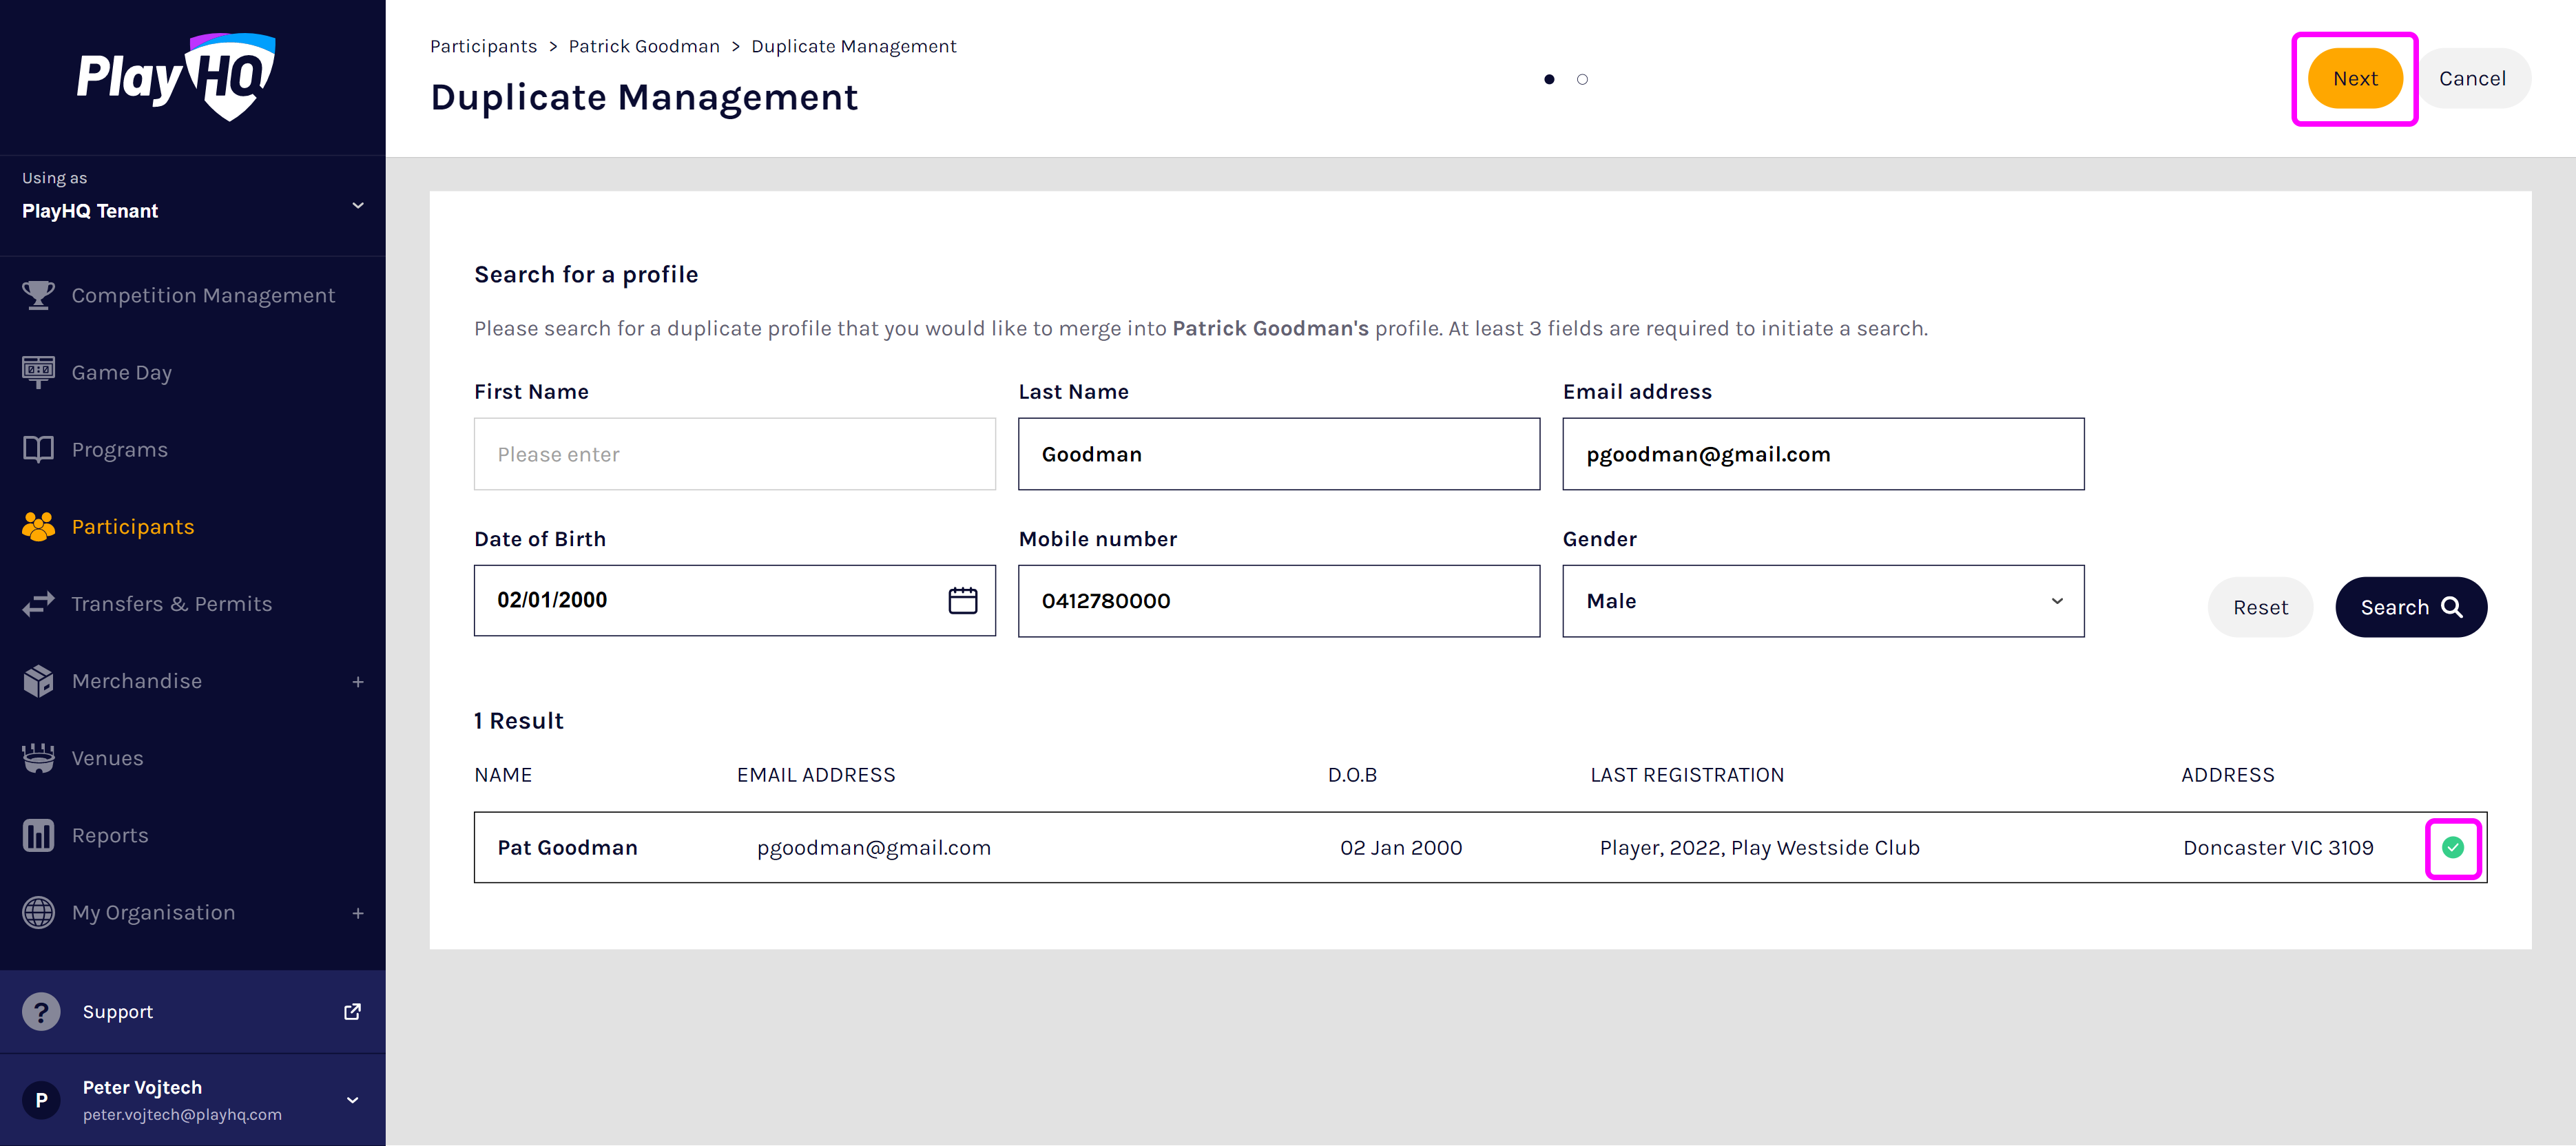Screen dimensions: 2576x1146
Task: Focus the Mobile number field
Action: [x=1279, y=601]
